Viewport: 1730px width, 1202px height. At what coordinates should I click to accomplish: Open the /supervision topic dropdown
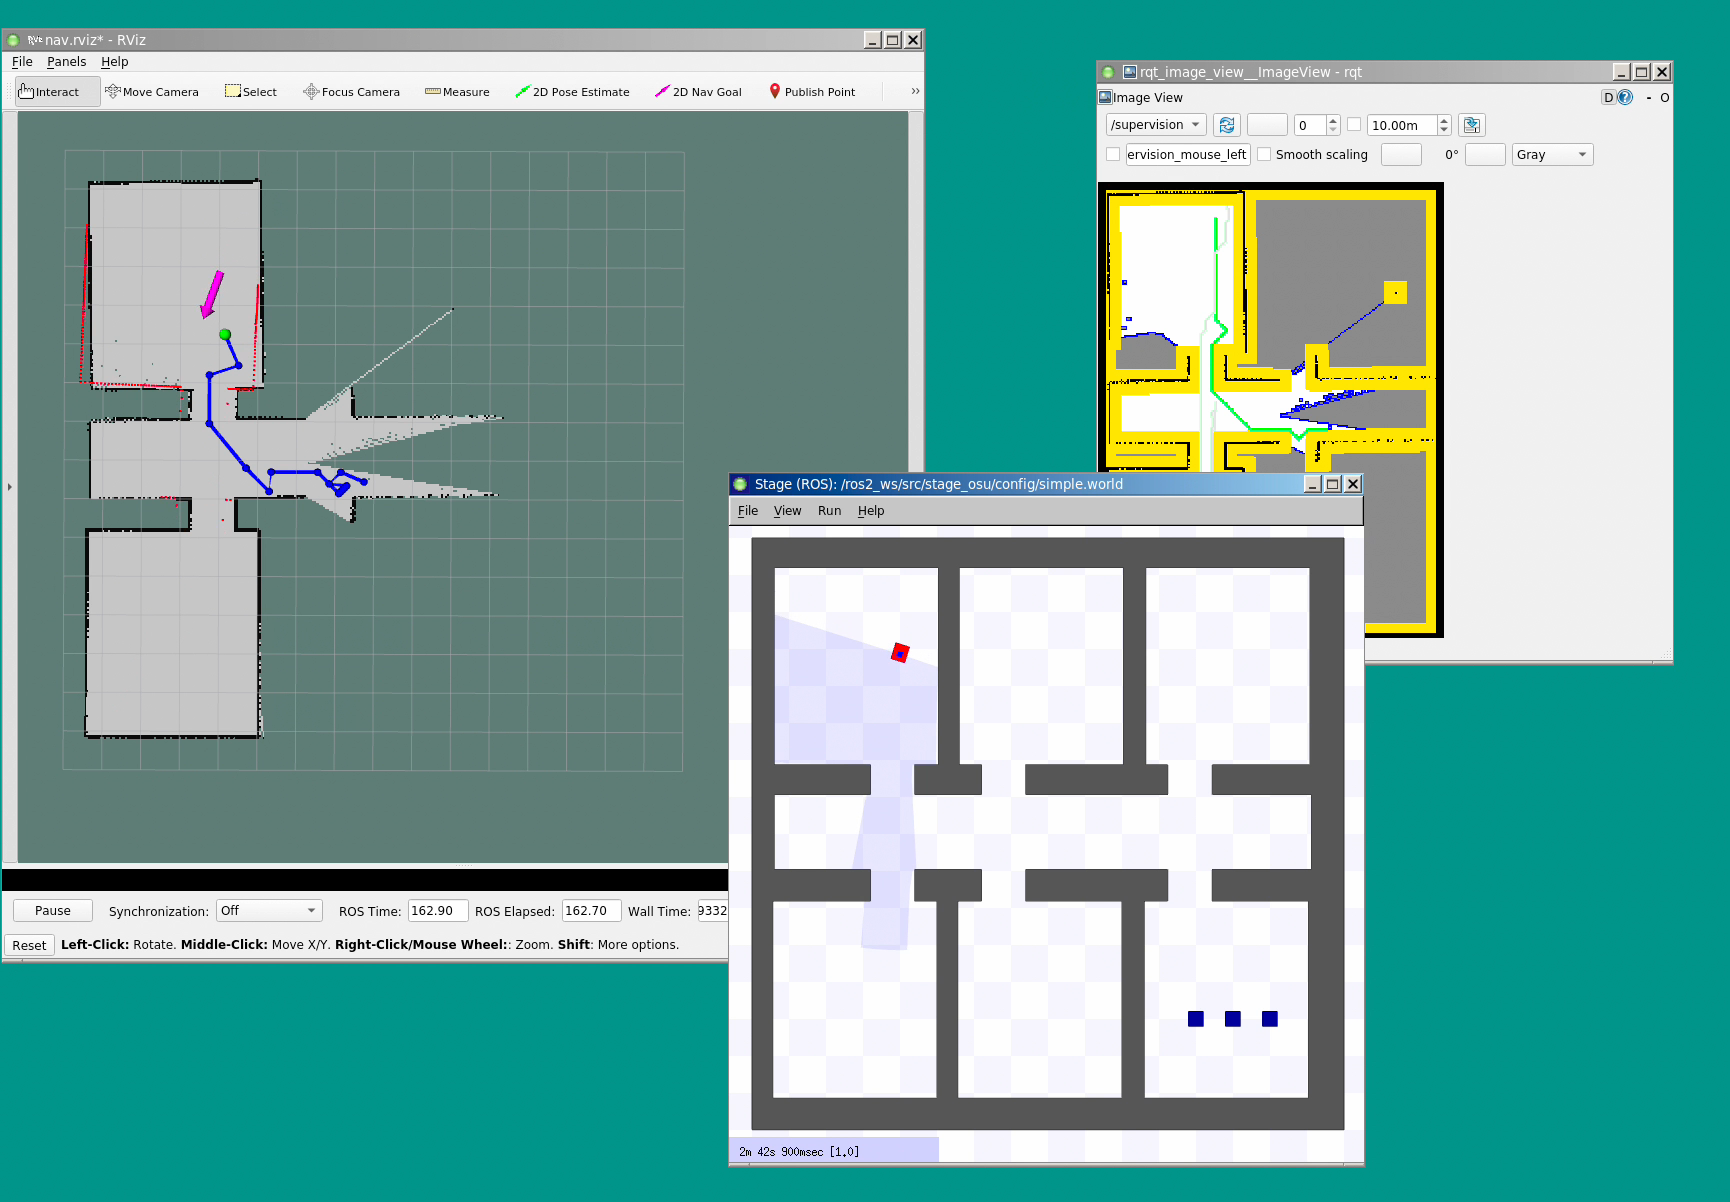(x=1155, y=125)
